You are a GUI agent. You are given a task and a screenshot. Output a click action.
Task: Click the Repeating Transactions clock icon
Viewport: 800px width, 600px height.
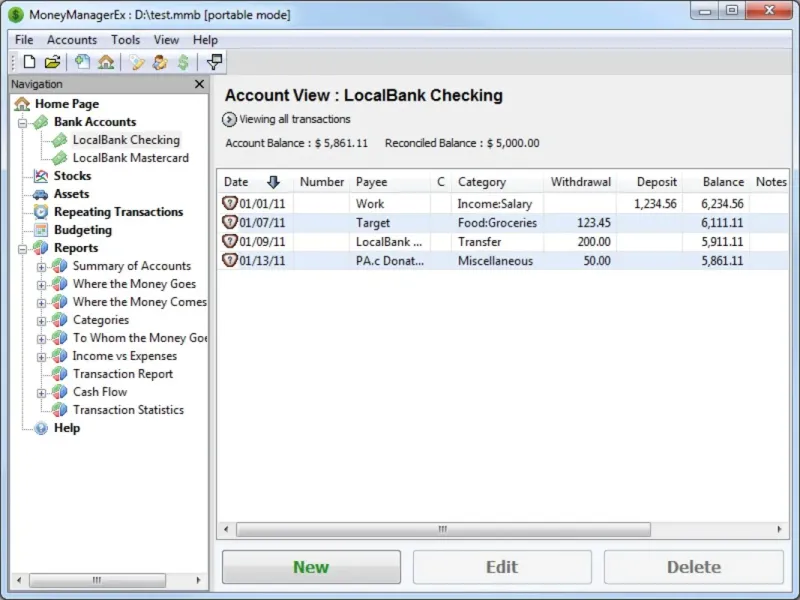pyautogui.click(x=41, y=212)
